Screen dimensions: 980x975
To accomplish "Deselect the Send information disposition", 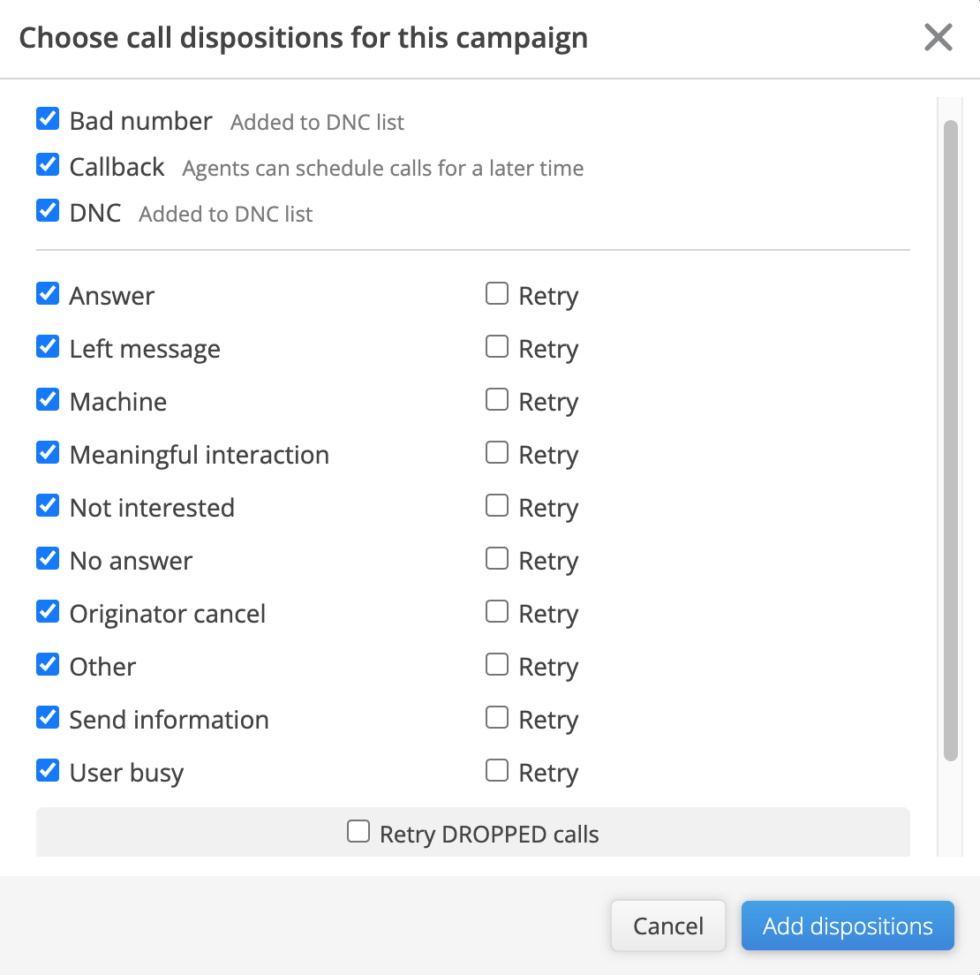I will [47, 718].
